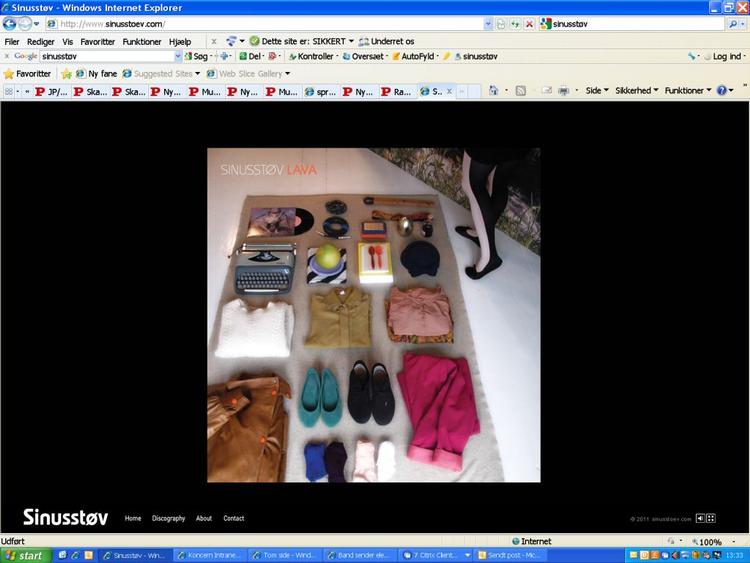
Task: Go back with the browser Back arrow
Action: (x=9, y=23)
